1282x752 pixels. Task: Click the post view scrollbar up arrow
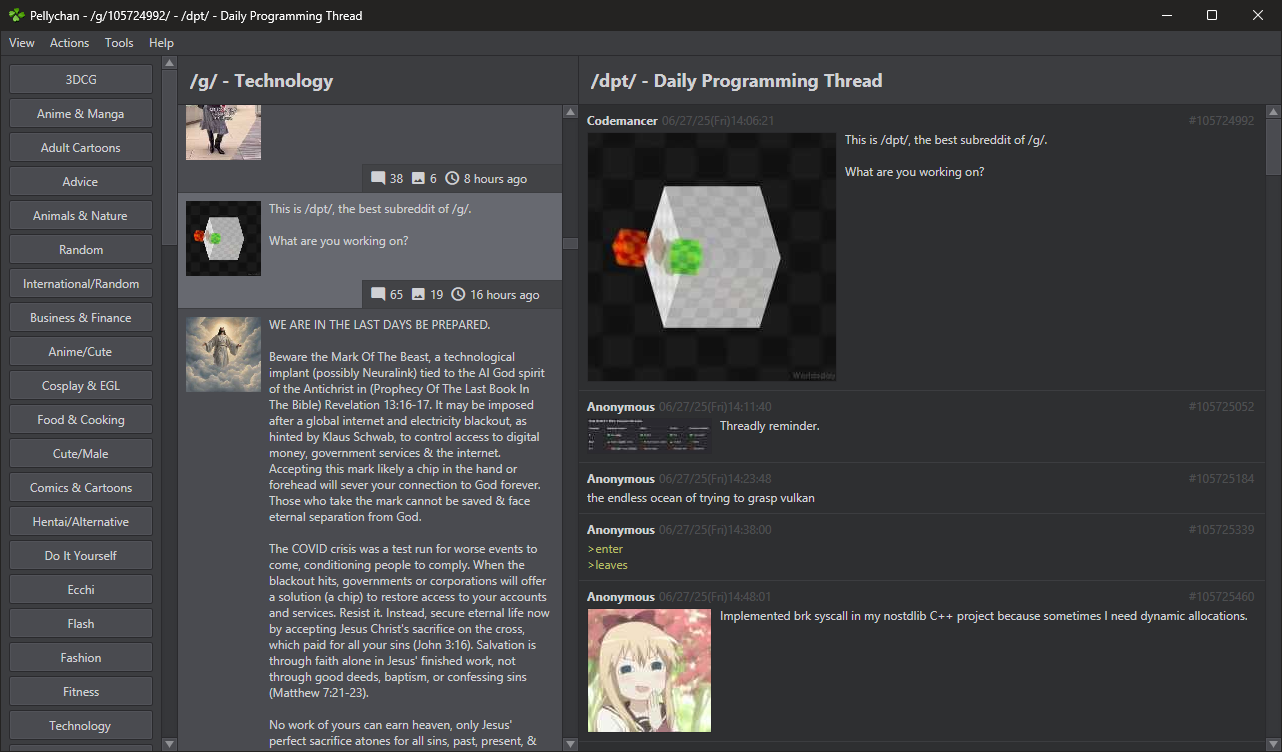point(1273,113)
